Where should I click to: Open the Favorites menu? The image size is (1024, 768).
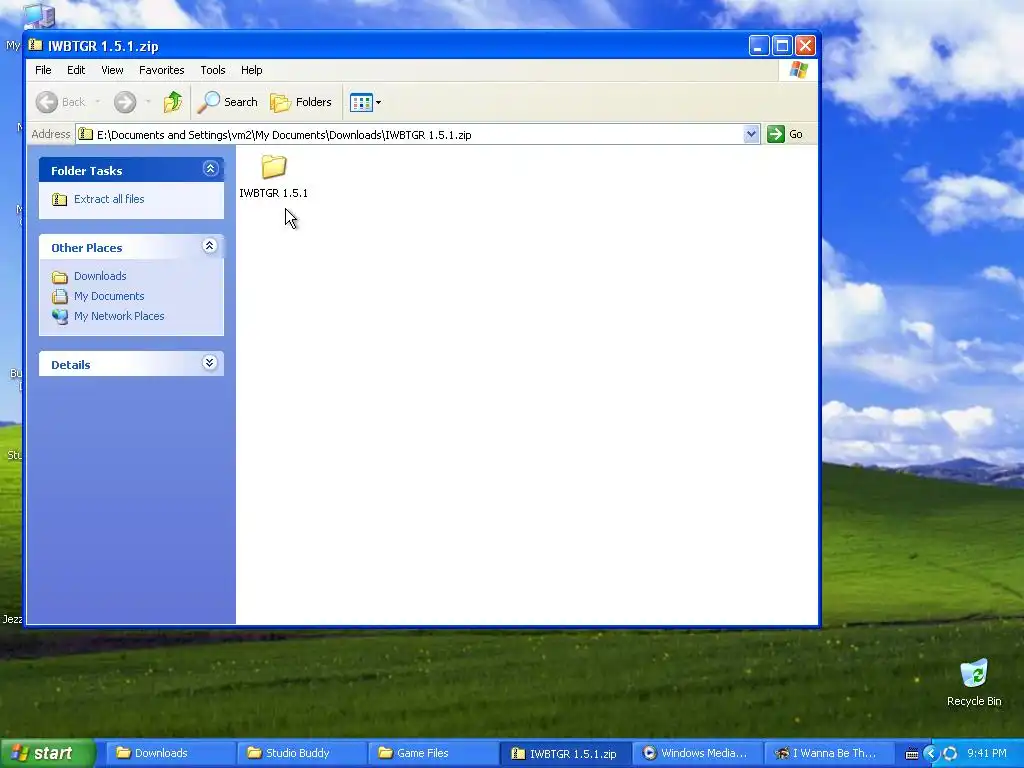click(161, 70)
